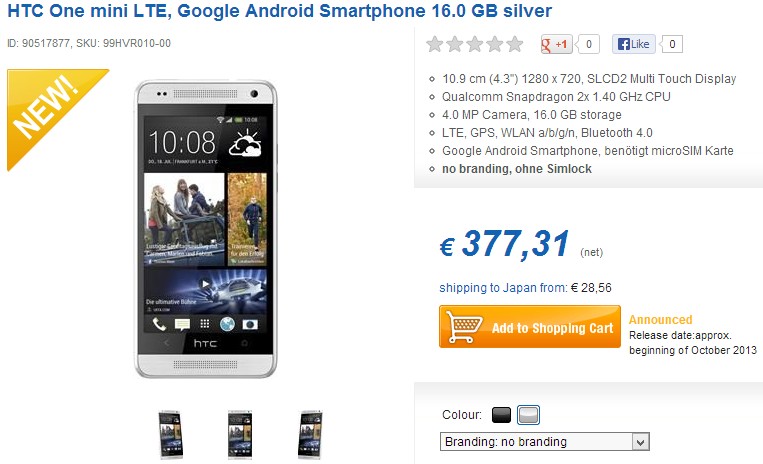Add to Shopping Cart

pyautogui.click(x=530, y=327)
